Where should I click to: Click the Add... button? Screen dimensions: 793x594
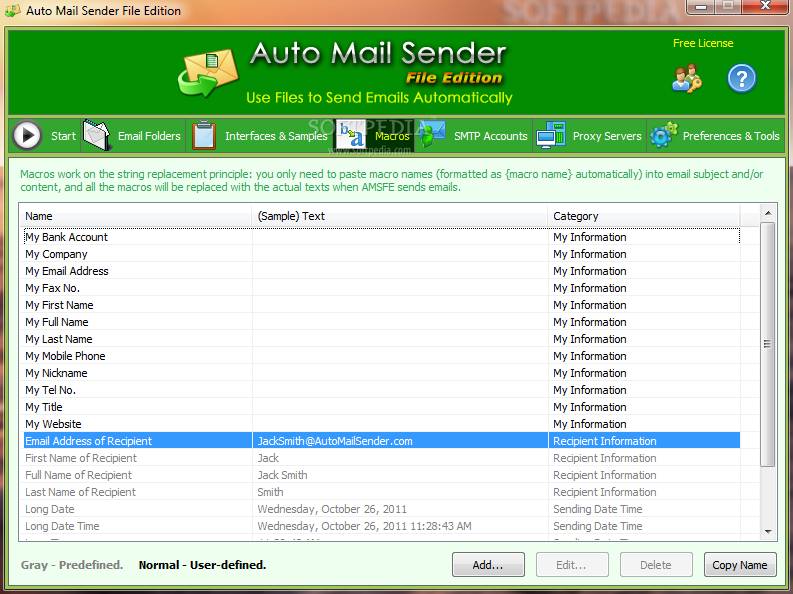[x=488, y=565]
